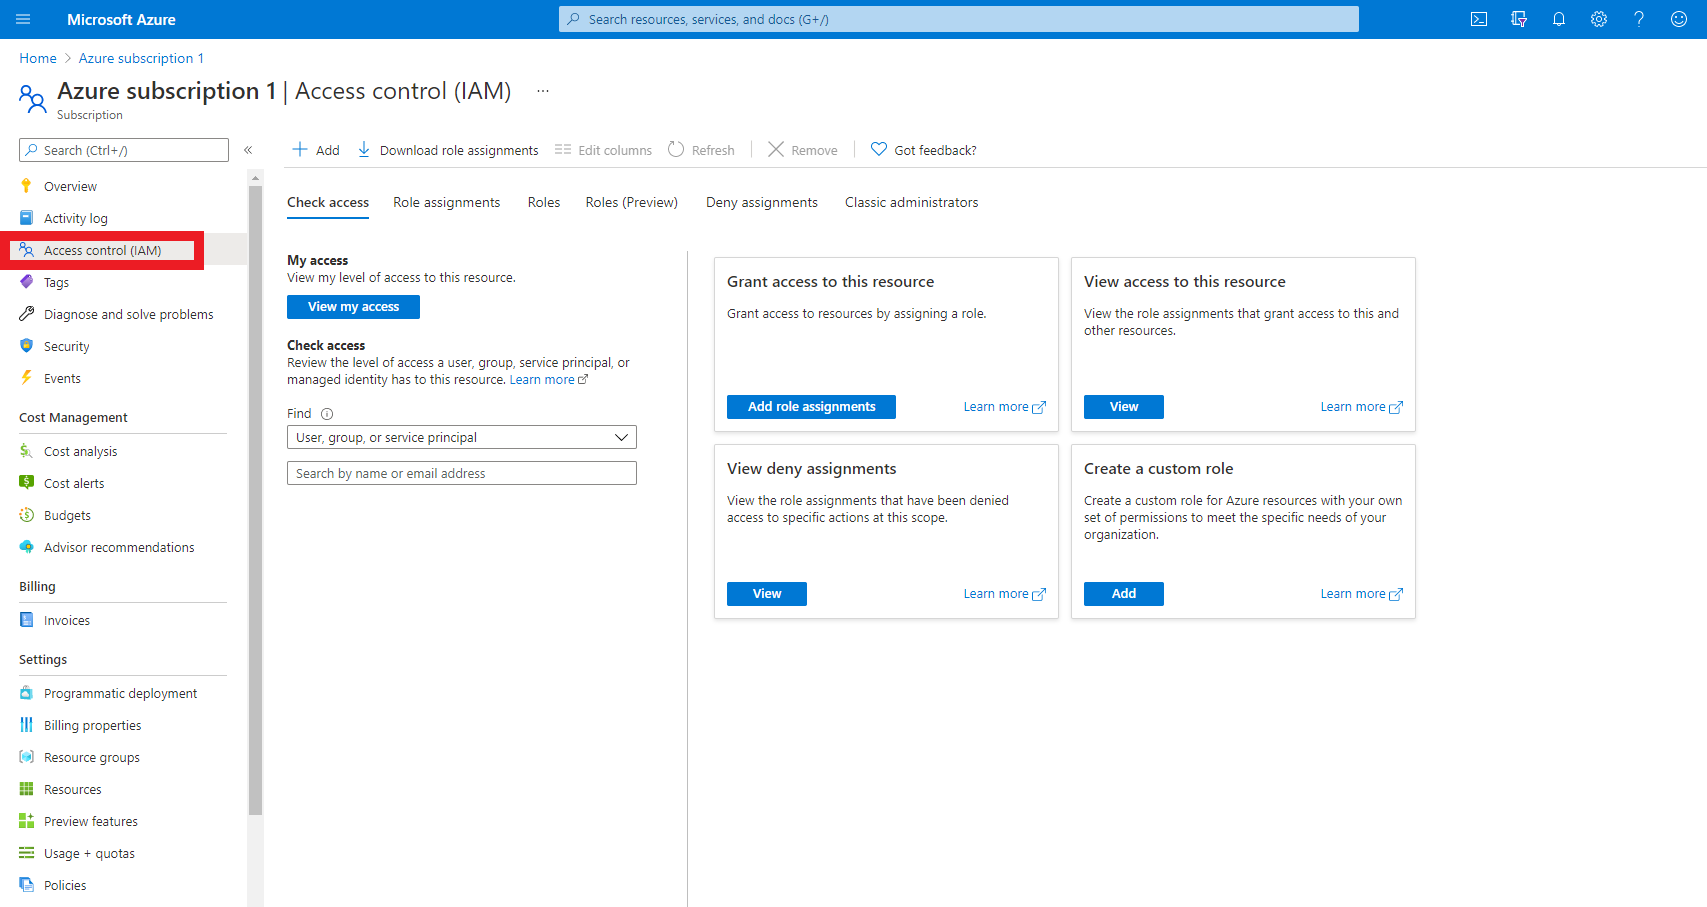Viewport: 1707px width, 907px height.
Task: Focus the Search by name or email address field
Action: coord(462,474)
